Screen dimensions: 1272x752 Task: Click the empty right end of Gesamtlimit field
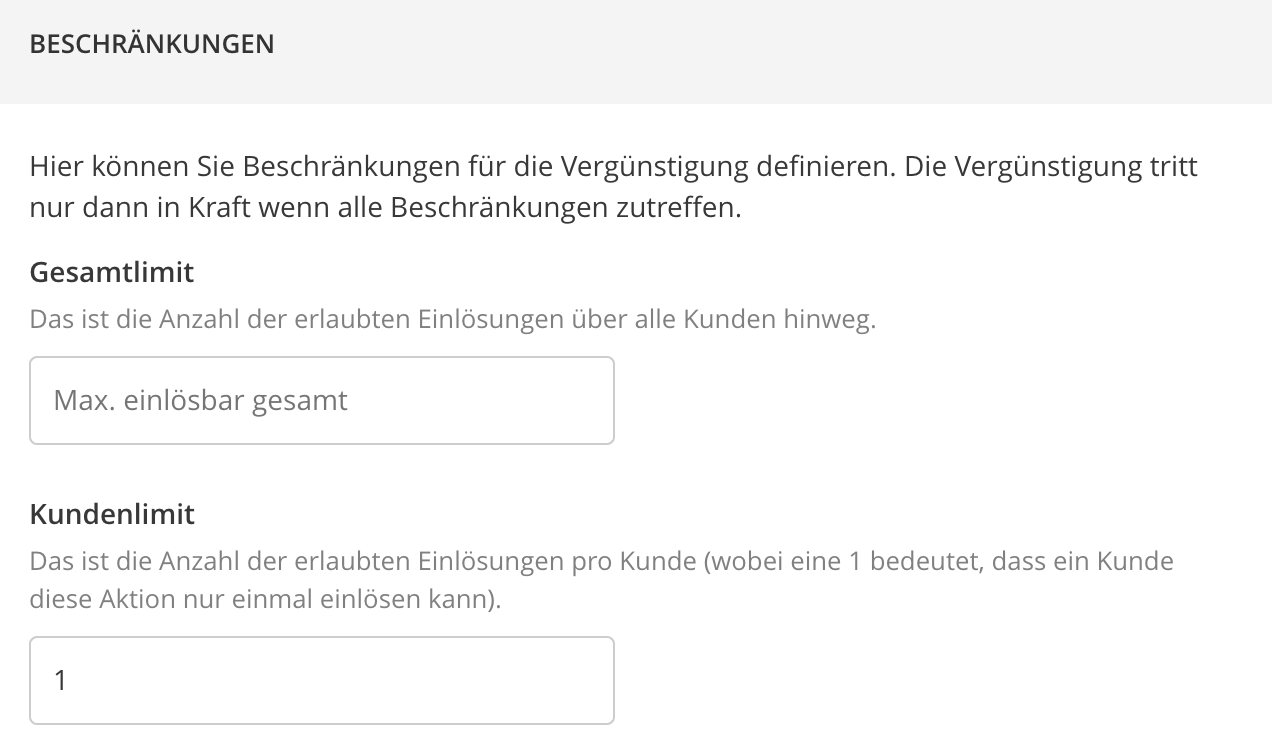[570, 400]
